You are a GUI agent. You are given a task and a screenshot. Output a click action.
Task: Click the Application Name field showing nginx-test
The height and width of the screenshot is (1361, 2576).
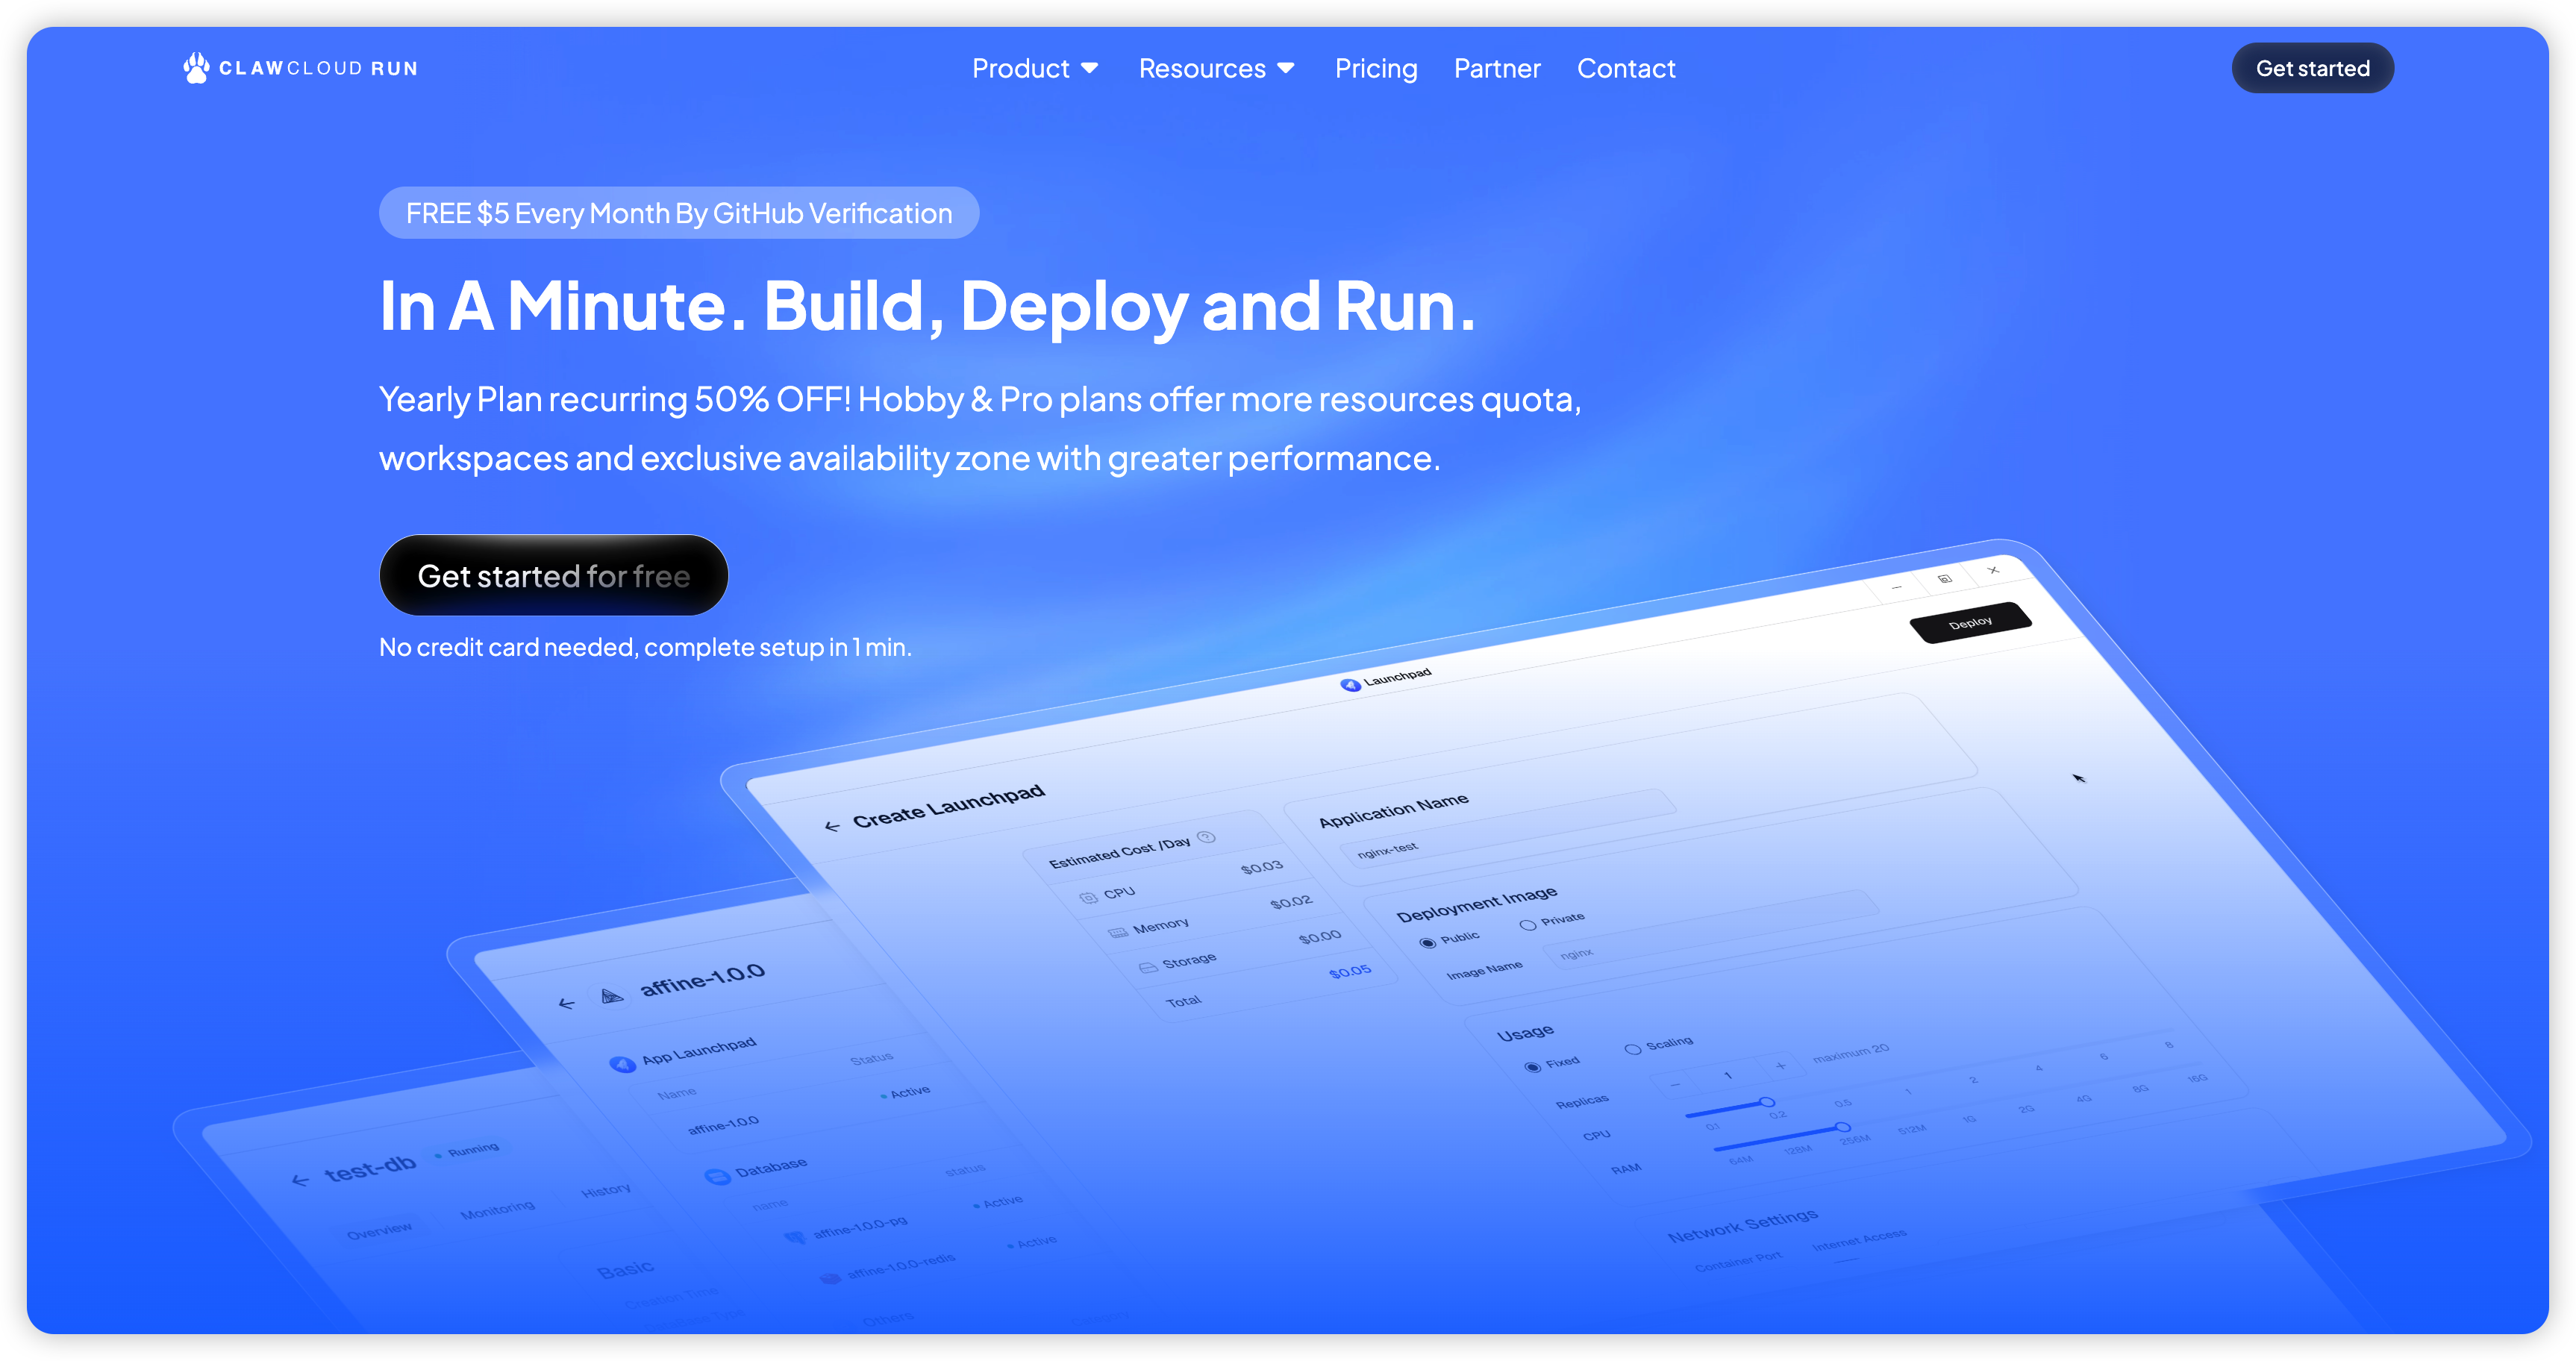tap(1508, 828)
